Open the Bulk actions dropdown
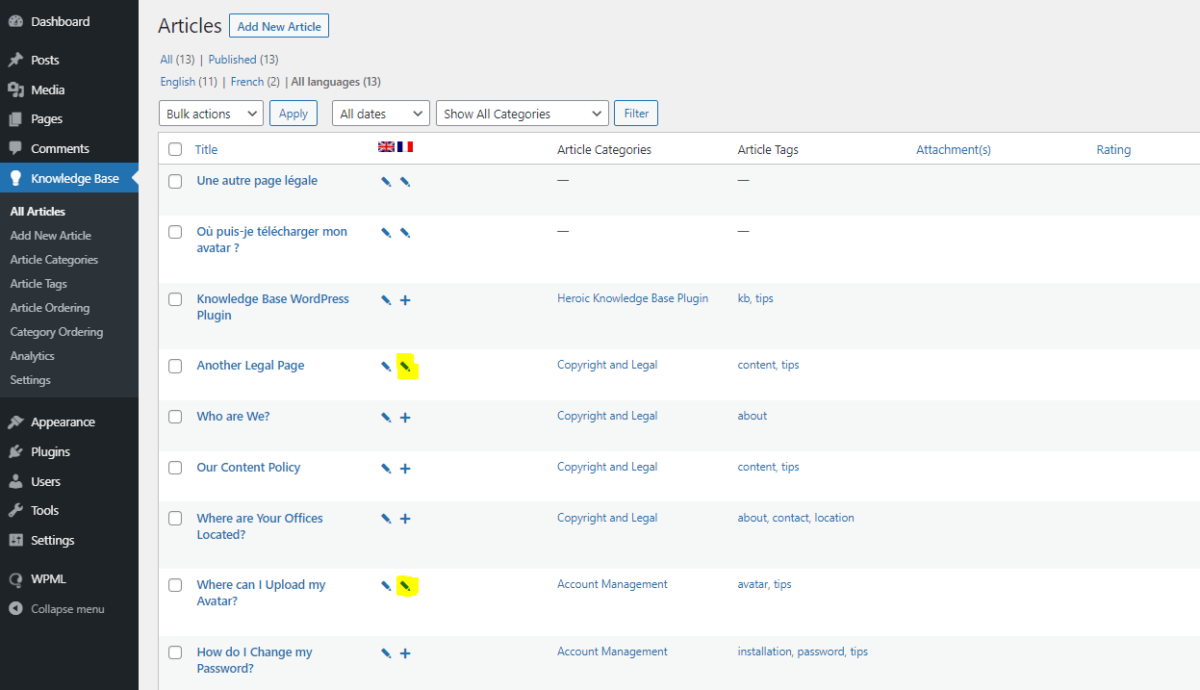The height and width of the screenshot is (690, 1200). tap(211, 114)
